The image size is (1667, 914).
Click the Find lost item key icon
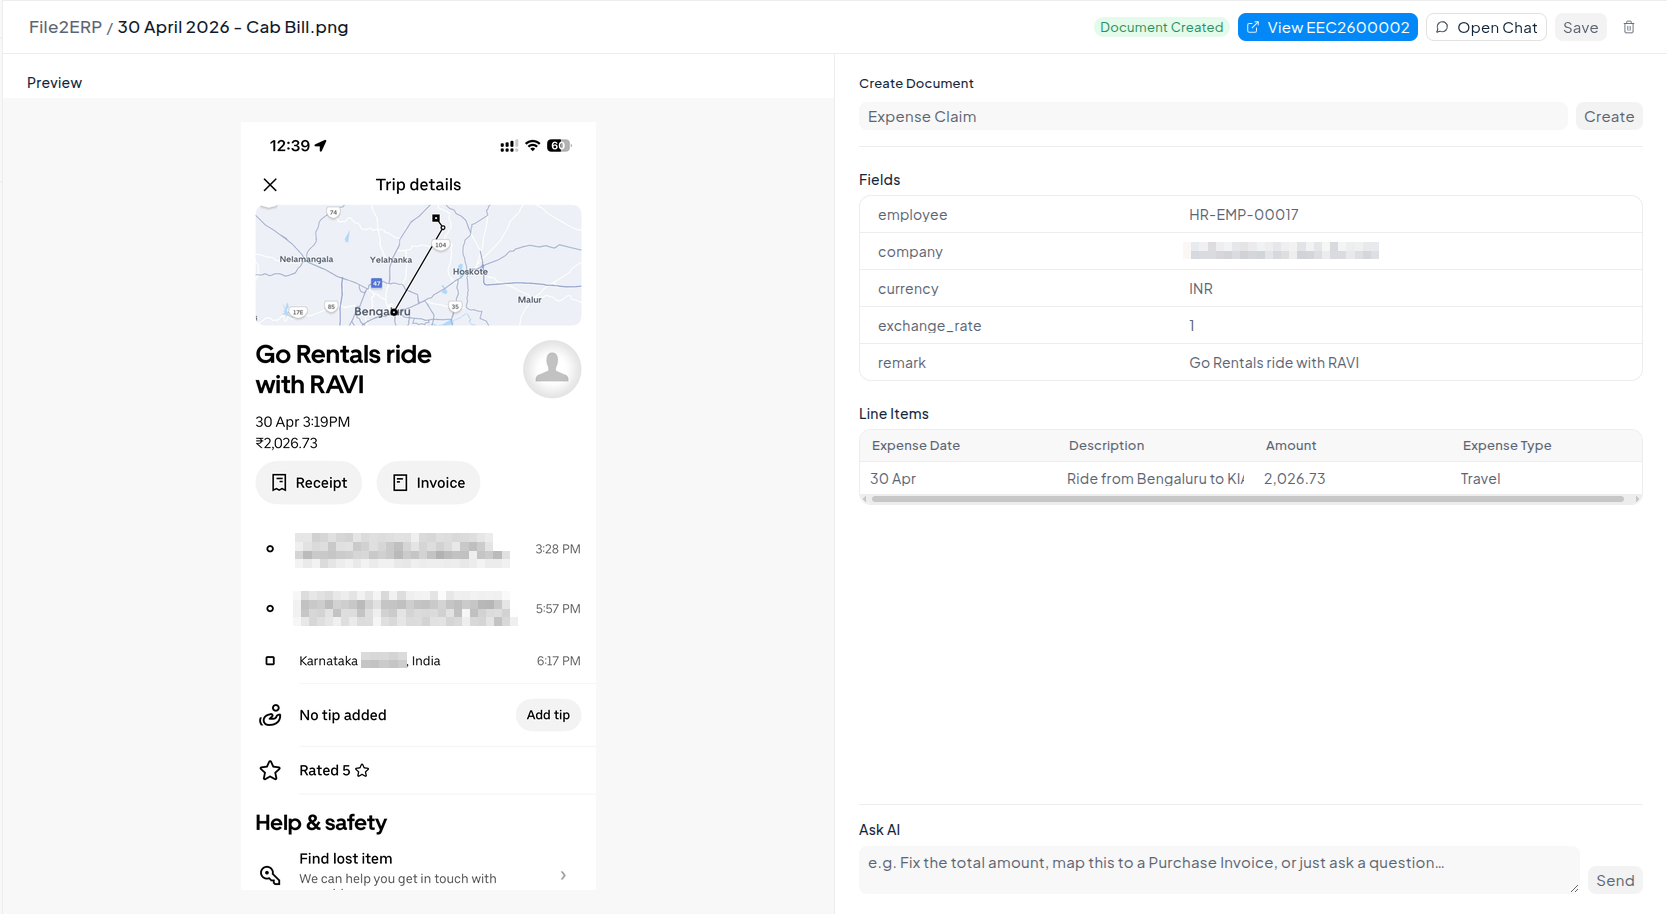[270, 875]
